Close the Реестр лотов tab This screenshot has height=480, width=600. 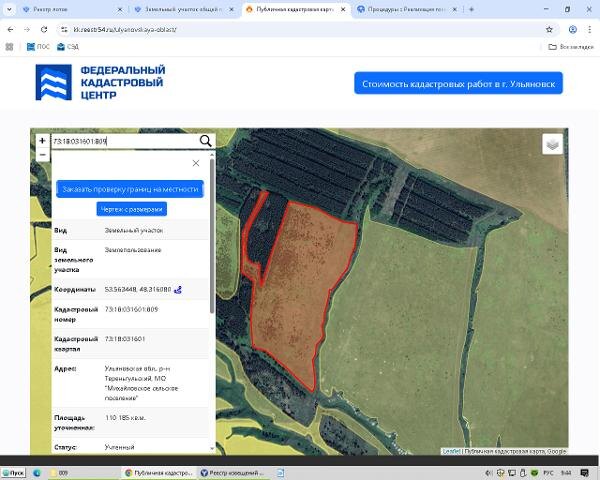point(119,9)
